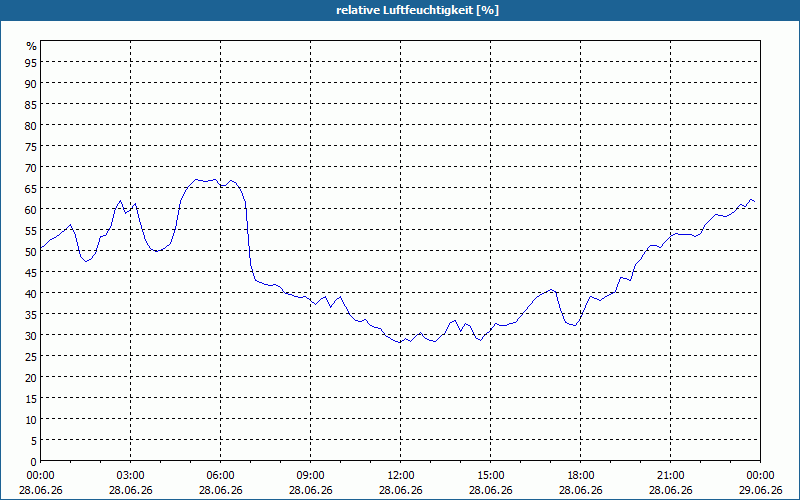Click the y-axis origin label '0'
This screenshot has height=500, width=800.
(x=34, y=462)
